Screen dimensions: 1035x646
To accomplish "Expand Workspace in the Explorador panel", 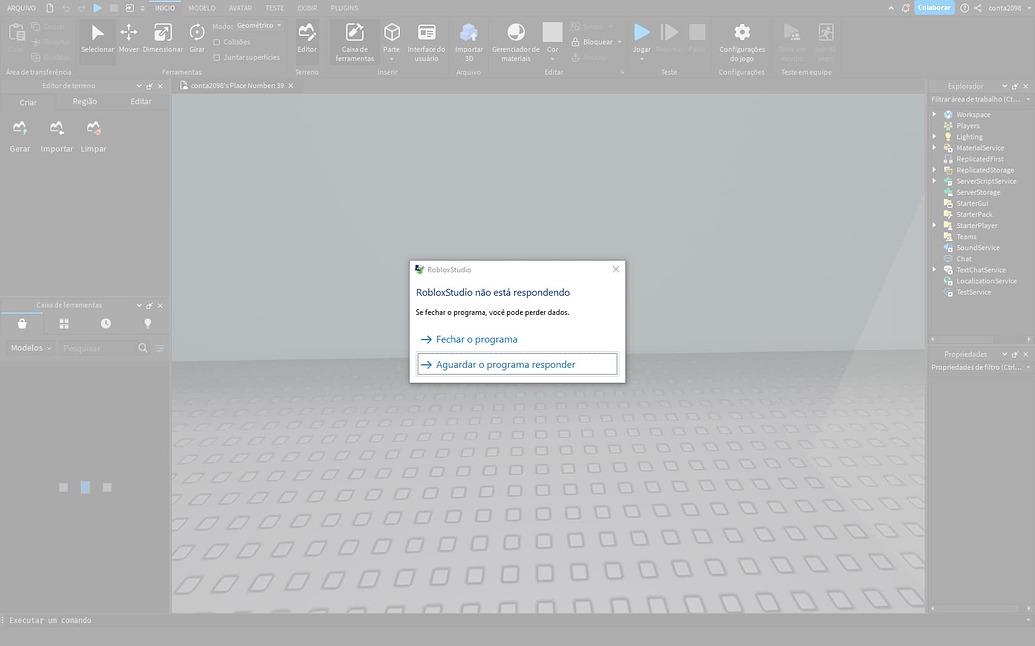I will [x=934, y=114].
